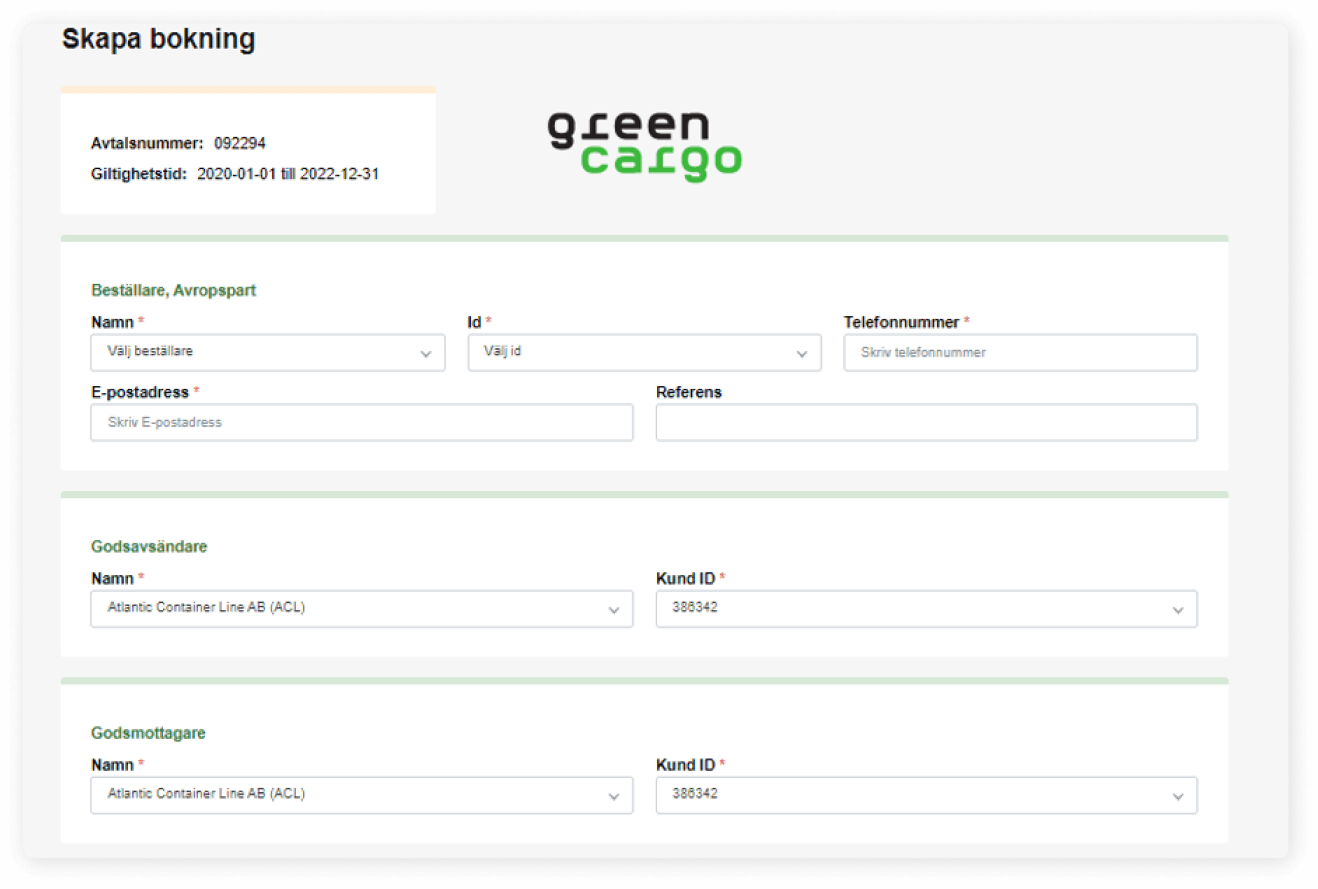
Task: Open the Godsavsändare Kund ID dropdown
Action: [926, 608]
